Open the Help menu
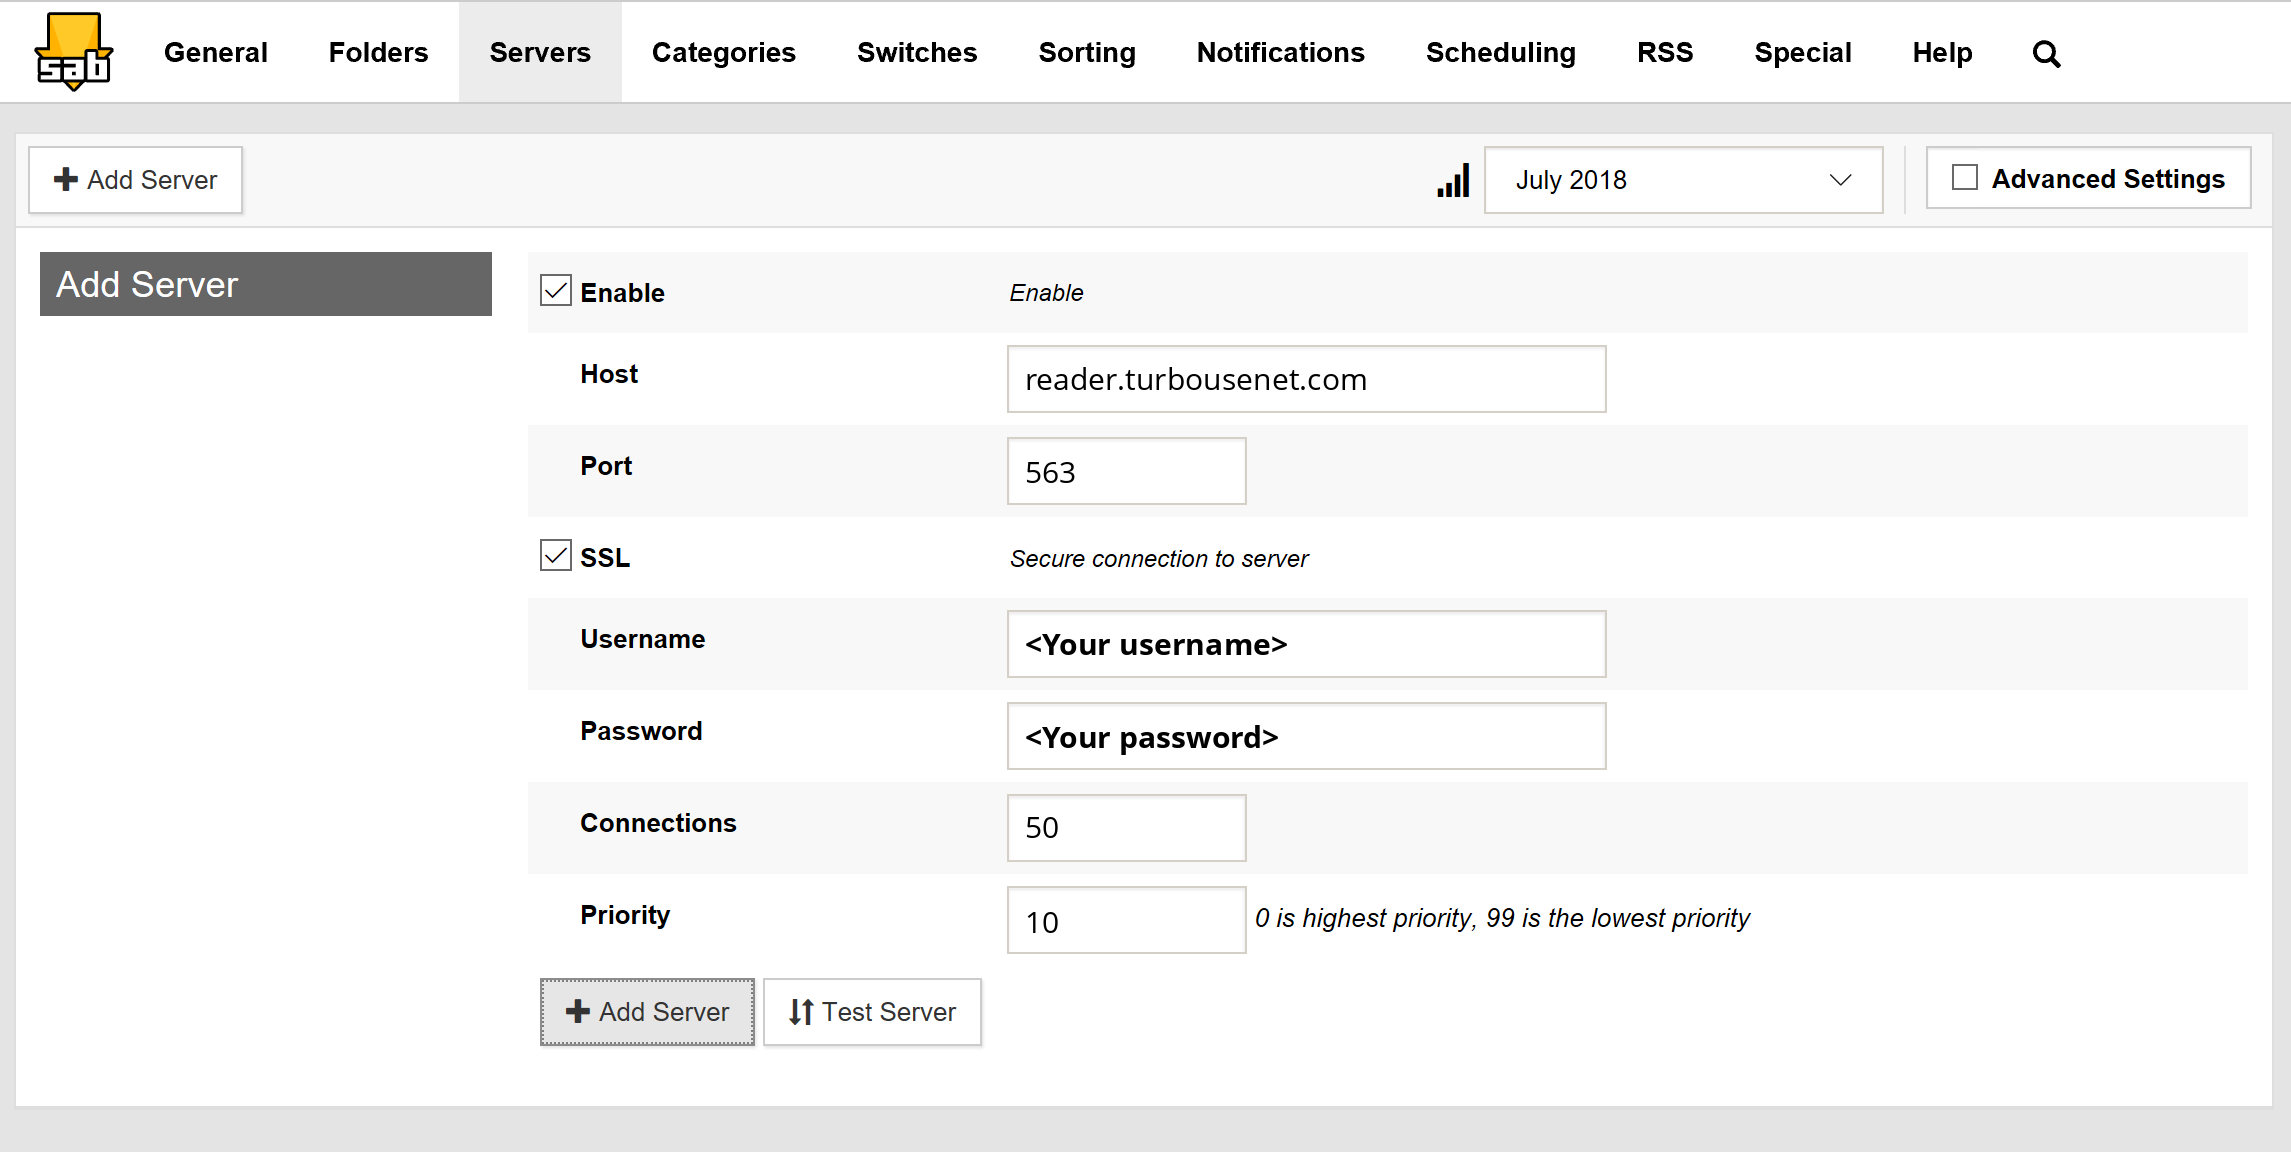 [1942, 52]
